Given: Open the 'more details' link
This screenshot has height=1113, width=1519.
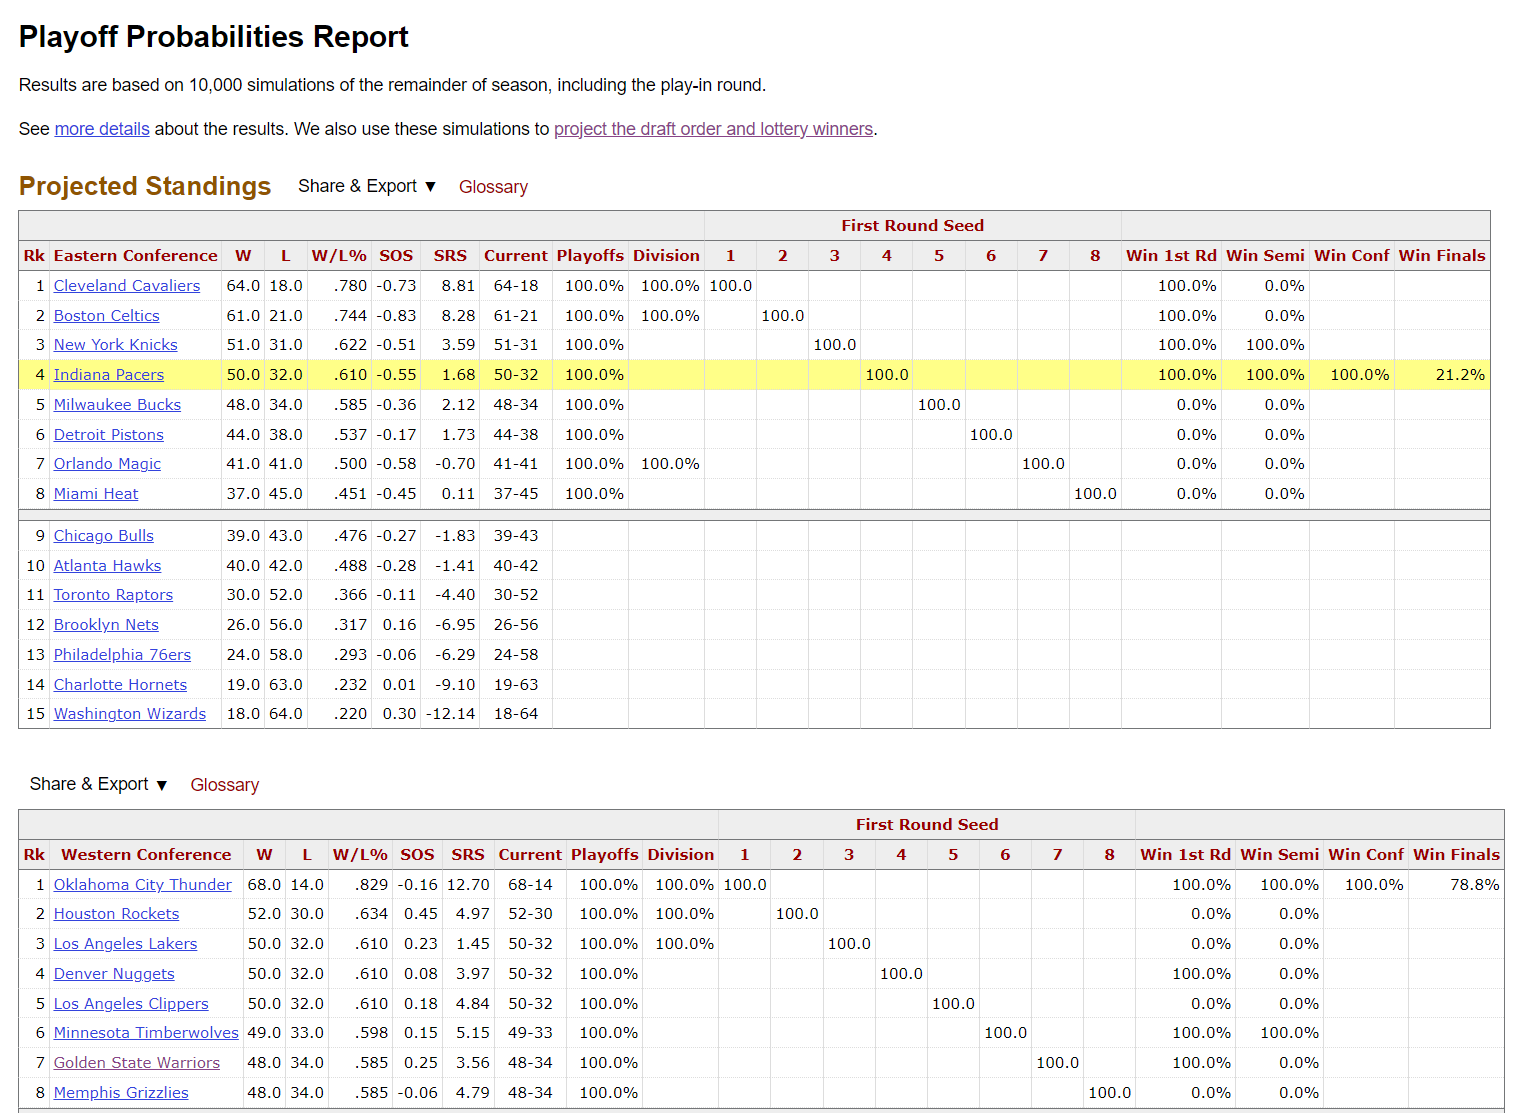Looking at the screenshot, I should click(102, 129).
